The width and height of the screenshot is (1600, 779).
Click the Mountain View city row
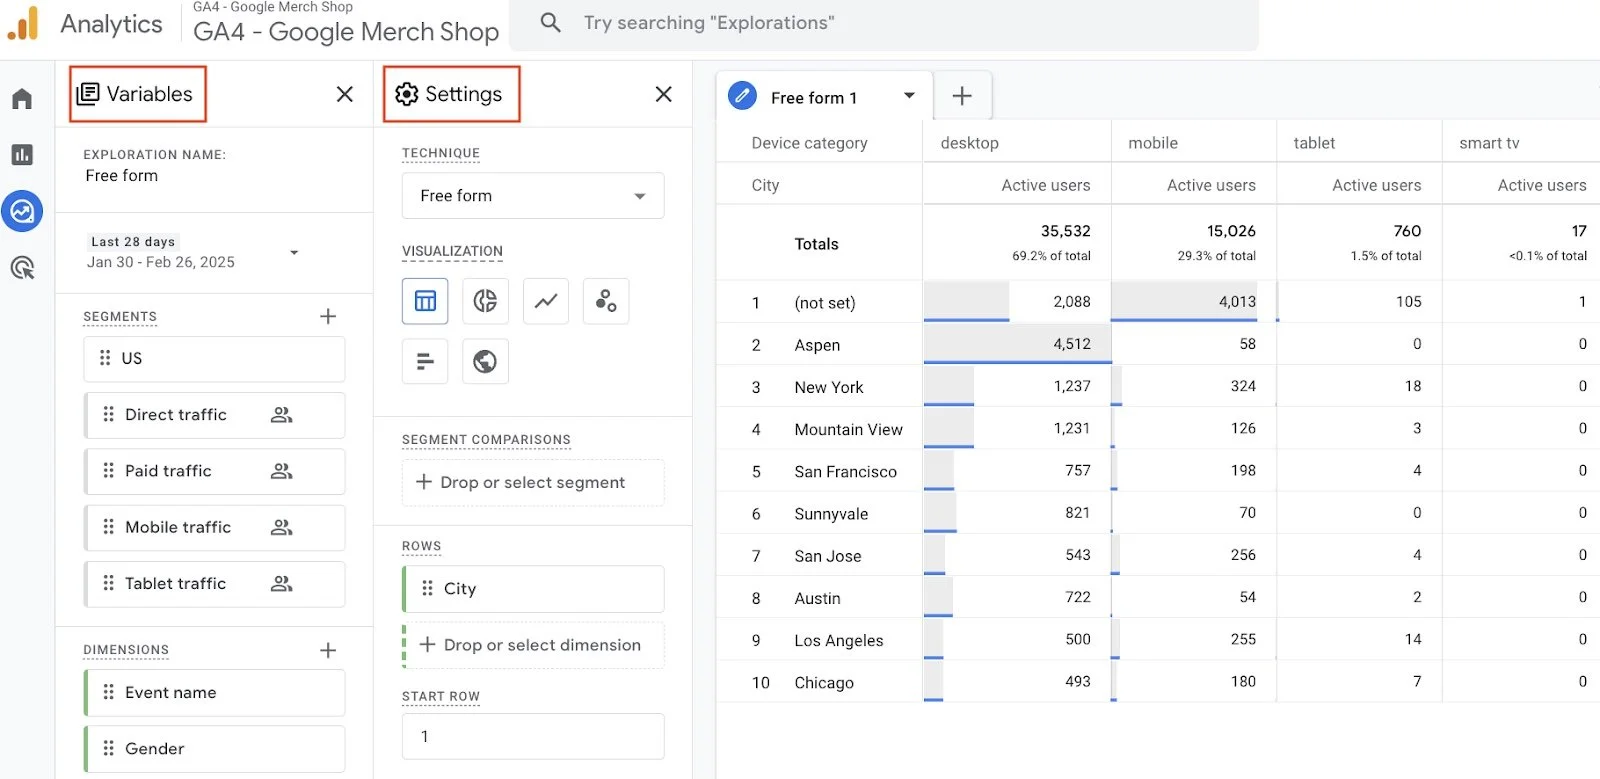[848, 430]
